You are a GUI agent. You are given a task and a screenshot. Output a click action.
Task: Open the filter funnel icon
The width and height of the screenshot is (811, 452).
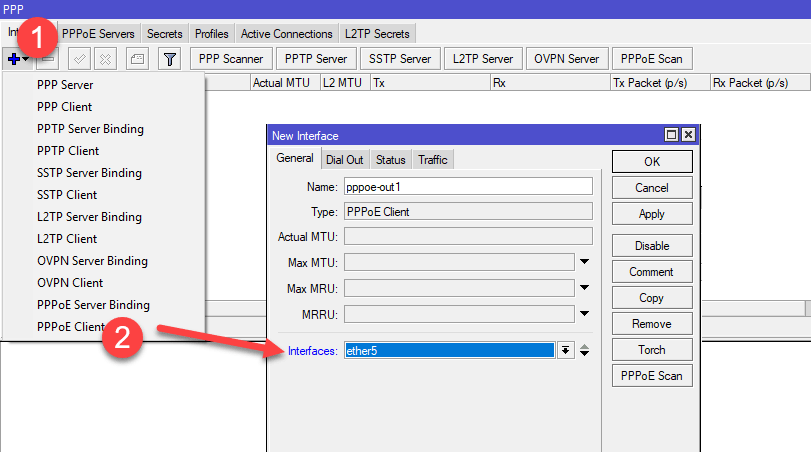(169, 59)
